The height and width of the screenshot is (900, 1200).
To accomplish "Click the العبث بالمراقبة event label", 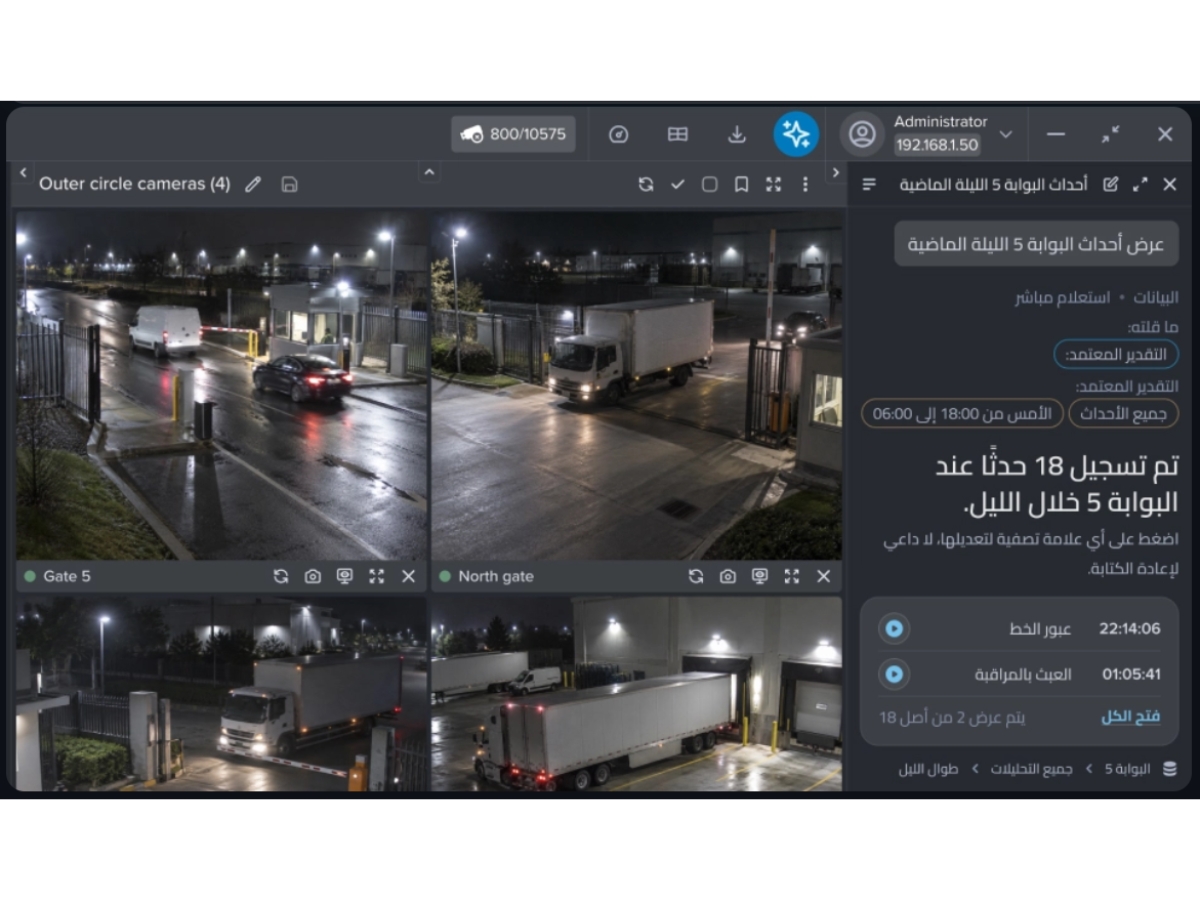I will click(x=1023, y=674).
